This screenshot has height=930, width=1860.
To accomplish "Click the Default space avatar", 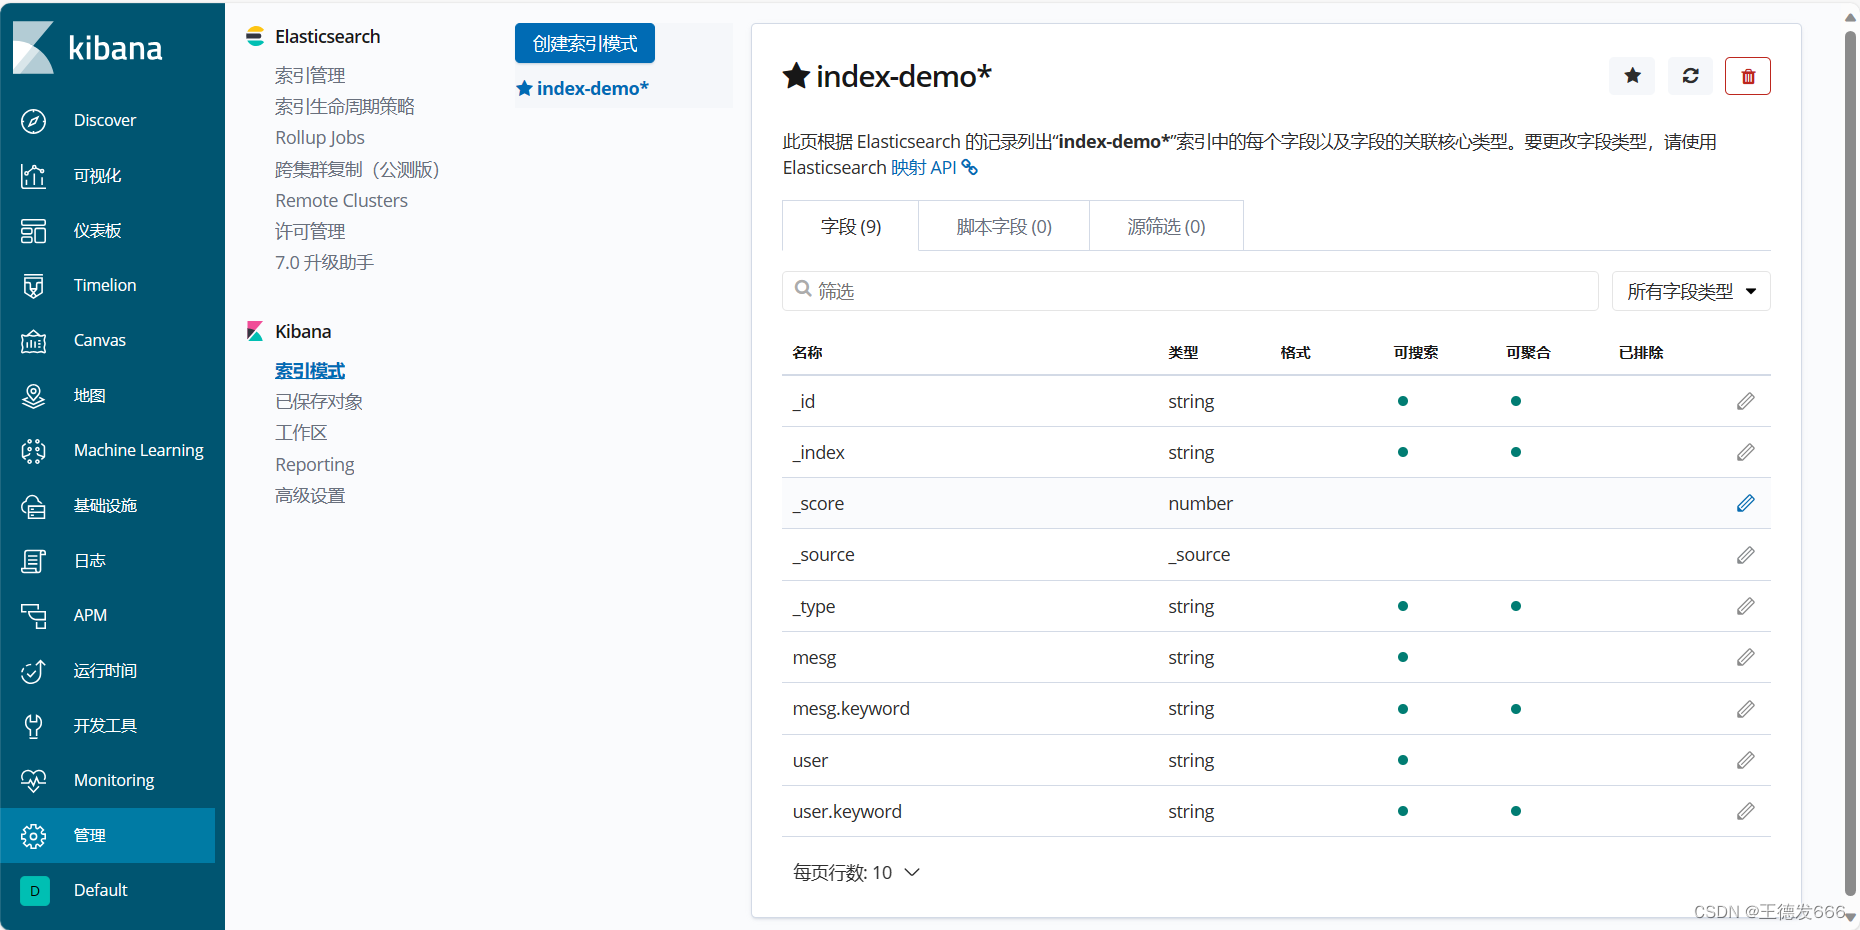I will point(34,890).
